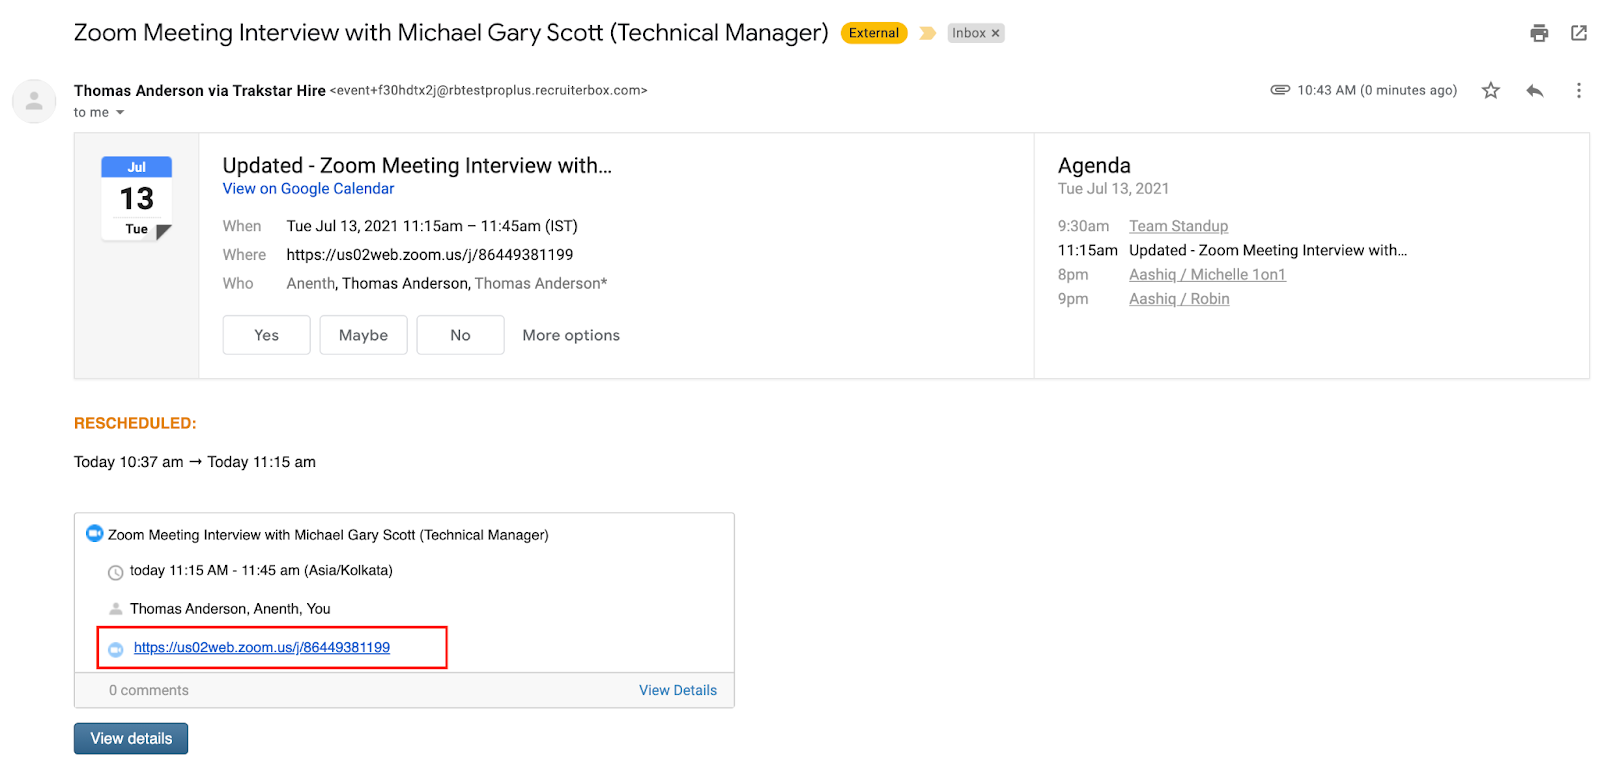Click the 'Thomas Anderson, Anenth, You' attendees text
Screen dimensions: 1600x760
(230, 609)
